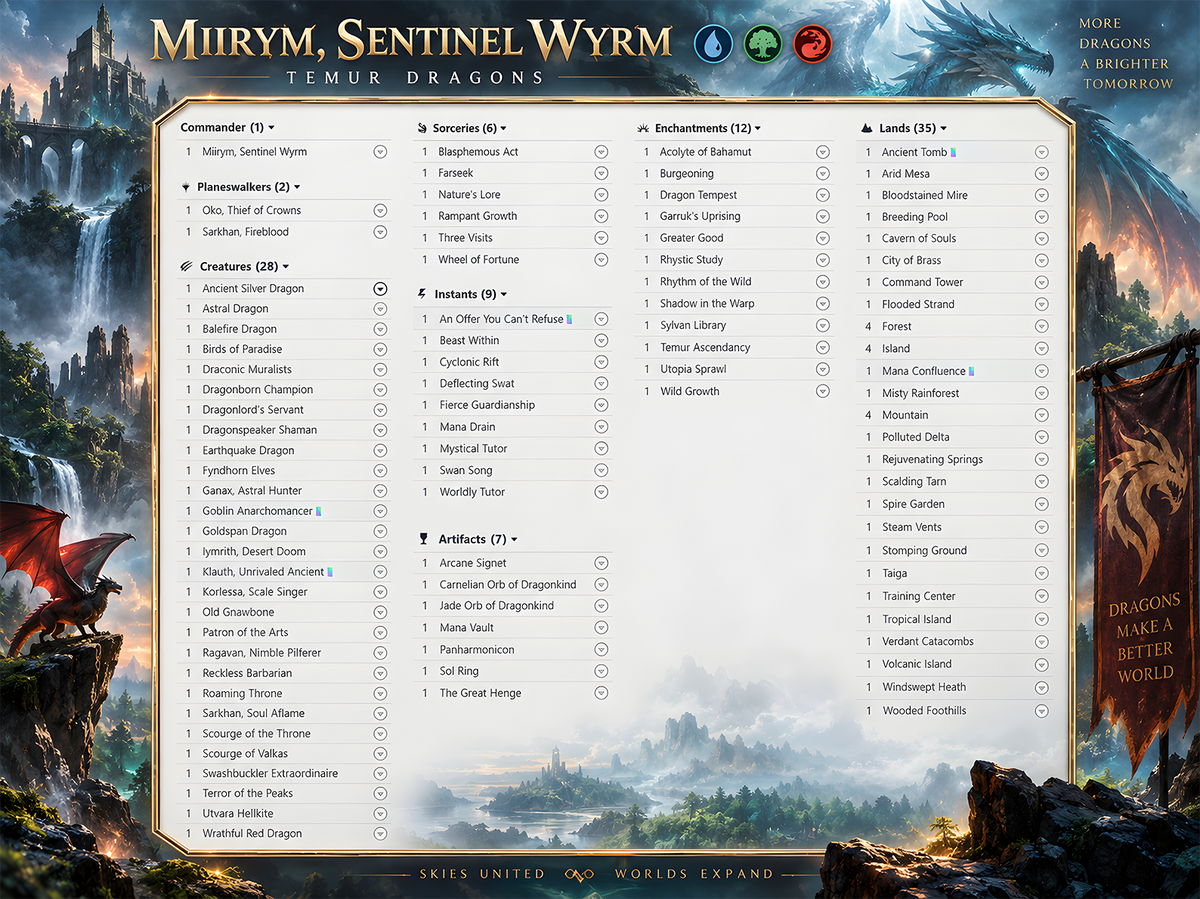Click the Shadow in the Warp row

coord(736,304)
